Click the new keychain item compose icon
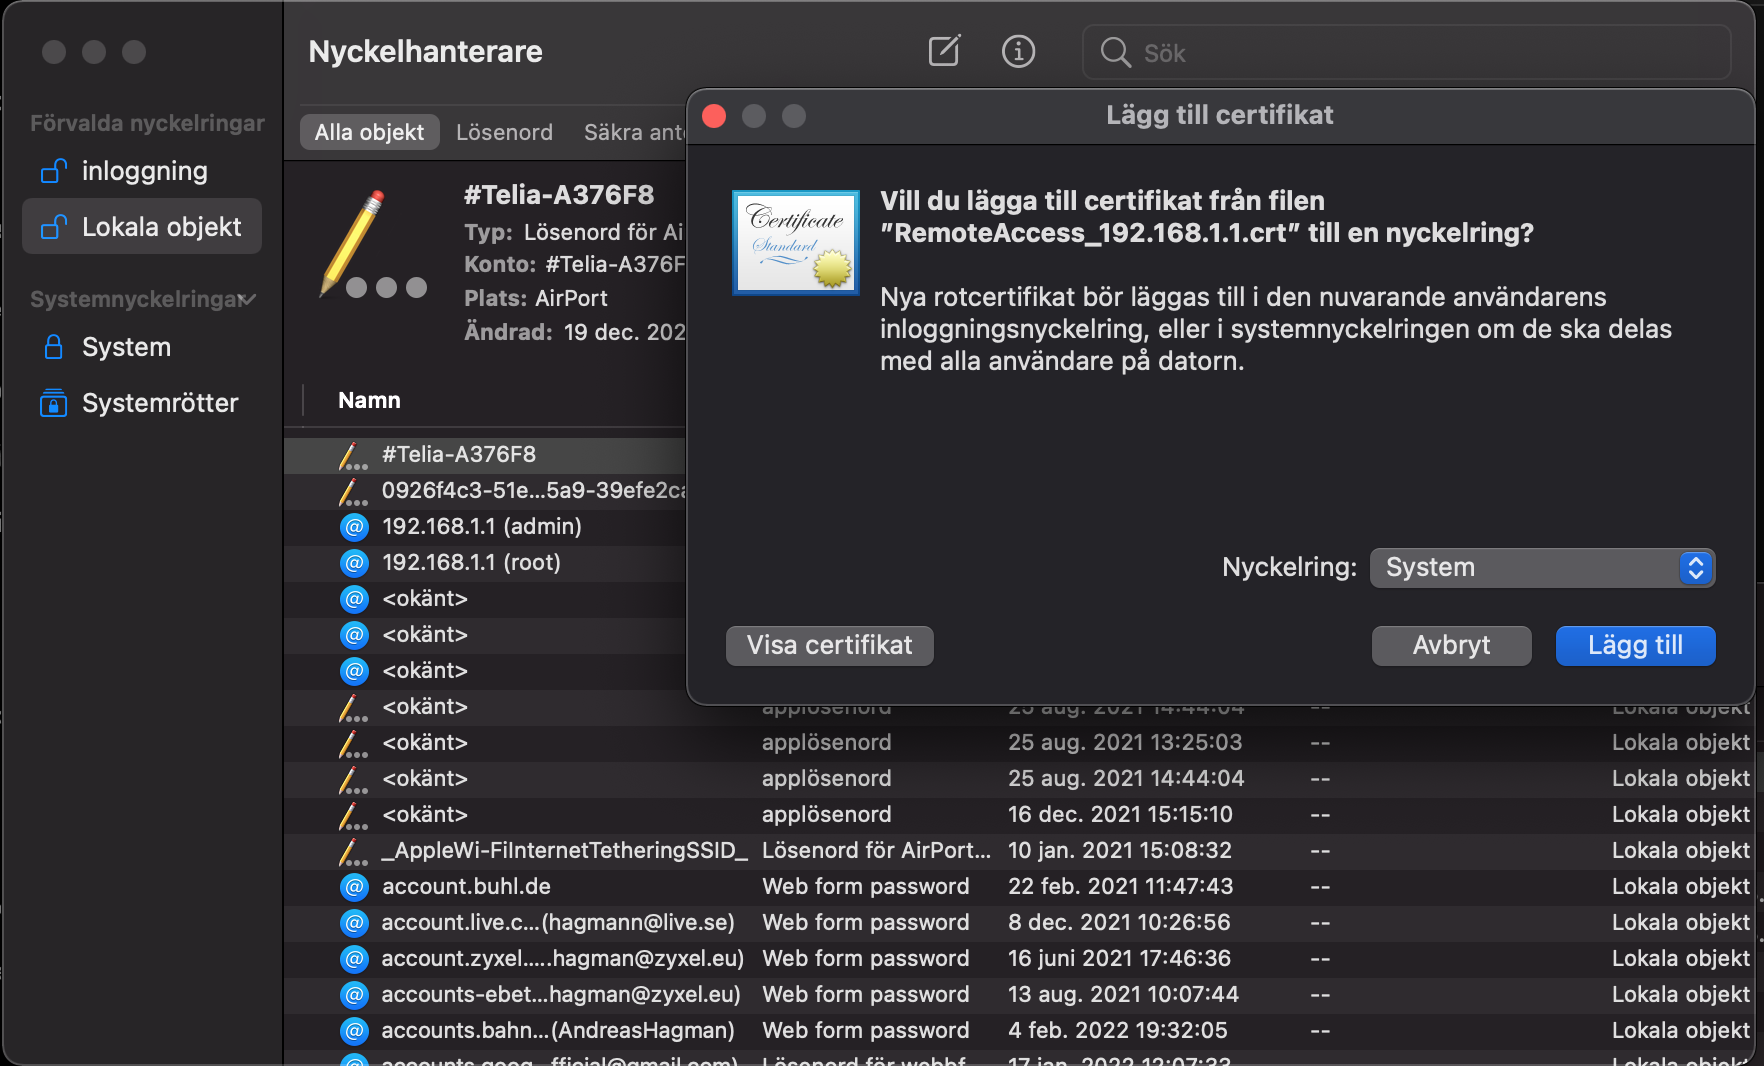This screenshot has height=1066, width=1764. point(943,51)
